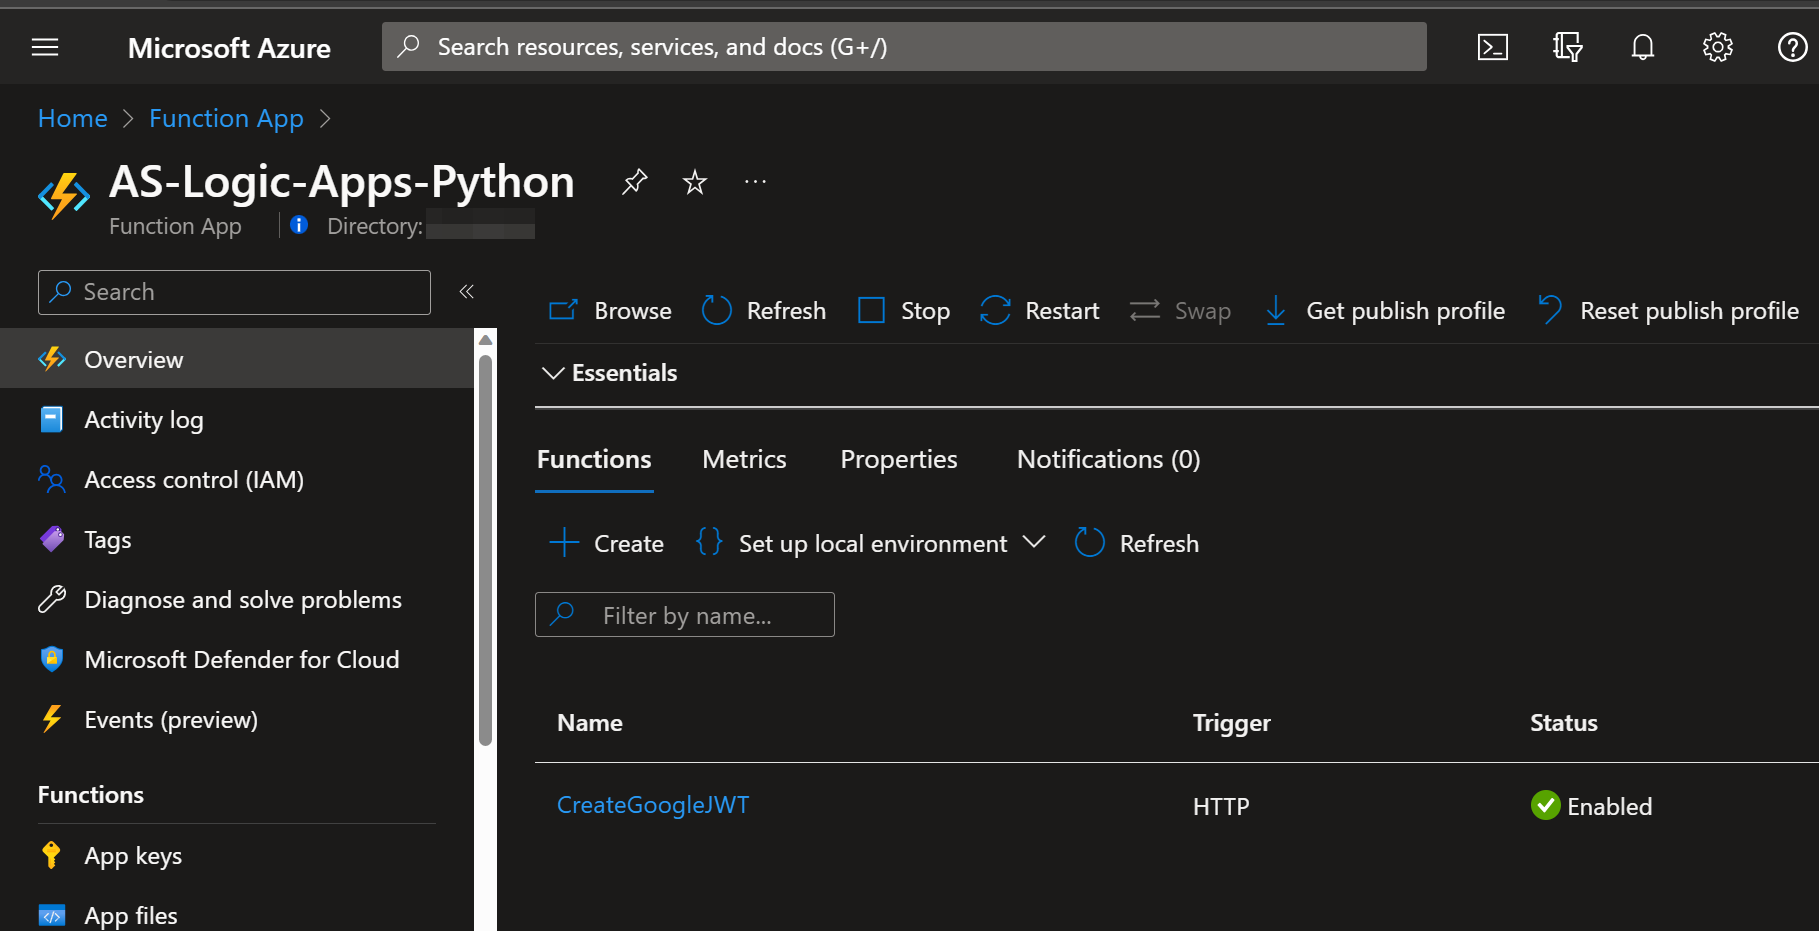Stop the function app
Viewport: 1819px width, 931px height.
(904, 311)
